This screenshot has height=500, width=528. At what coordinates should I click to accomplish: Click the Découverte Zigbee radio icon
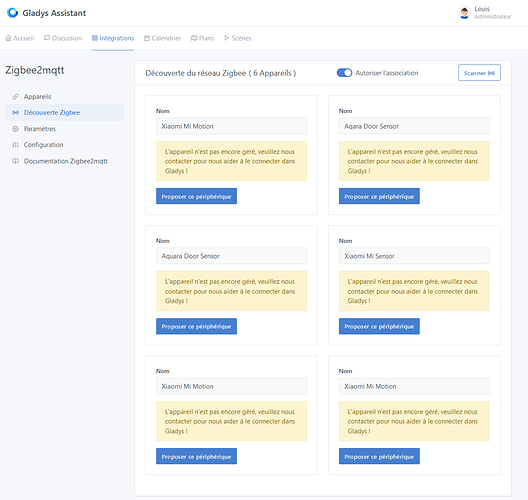click(15, 112)
